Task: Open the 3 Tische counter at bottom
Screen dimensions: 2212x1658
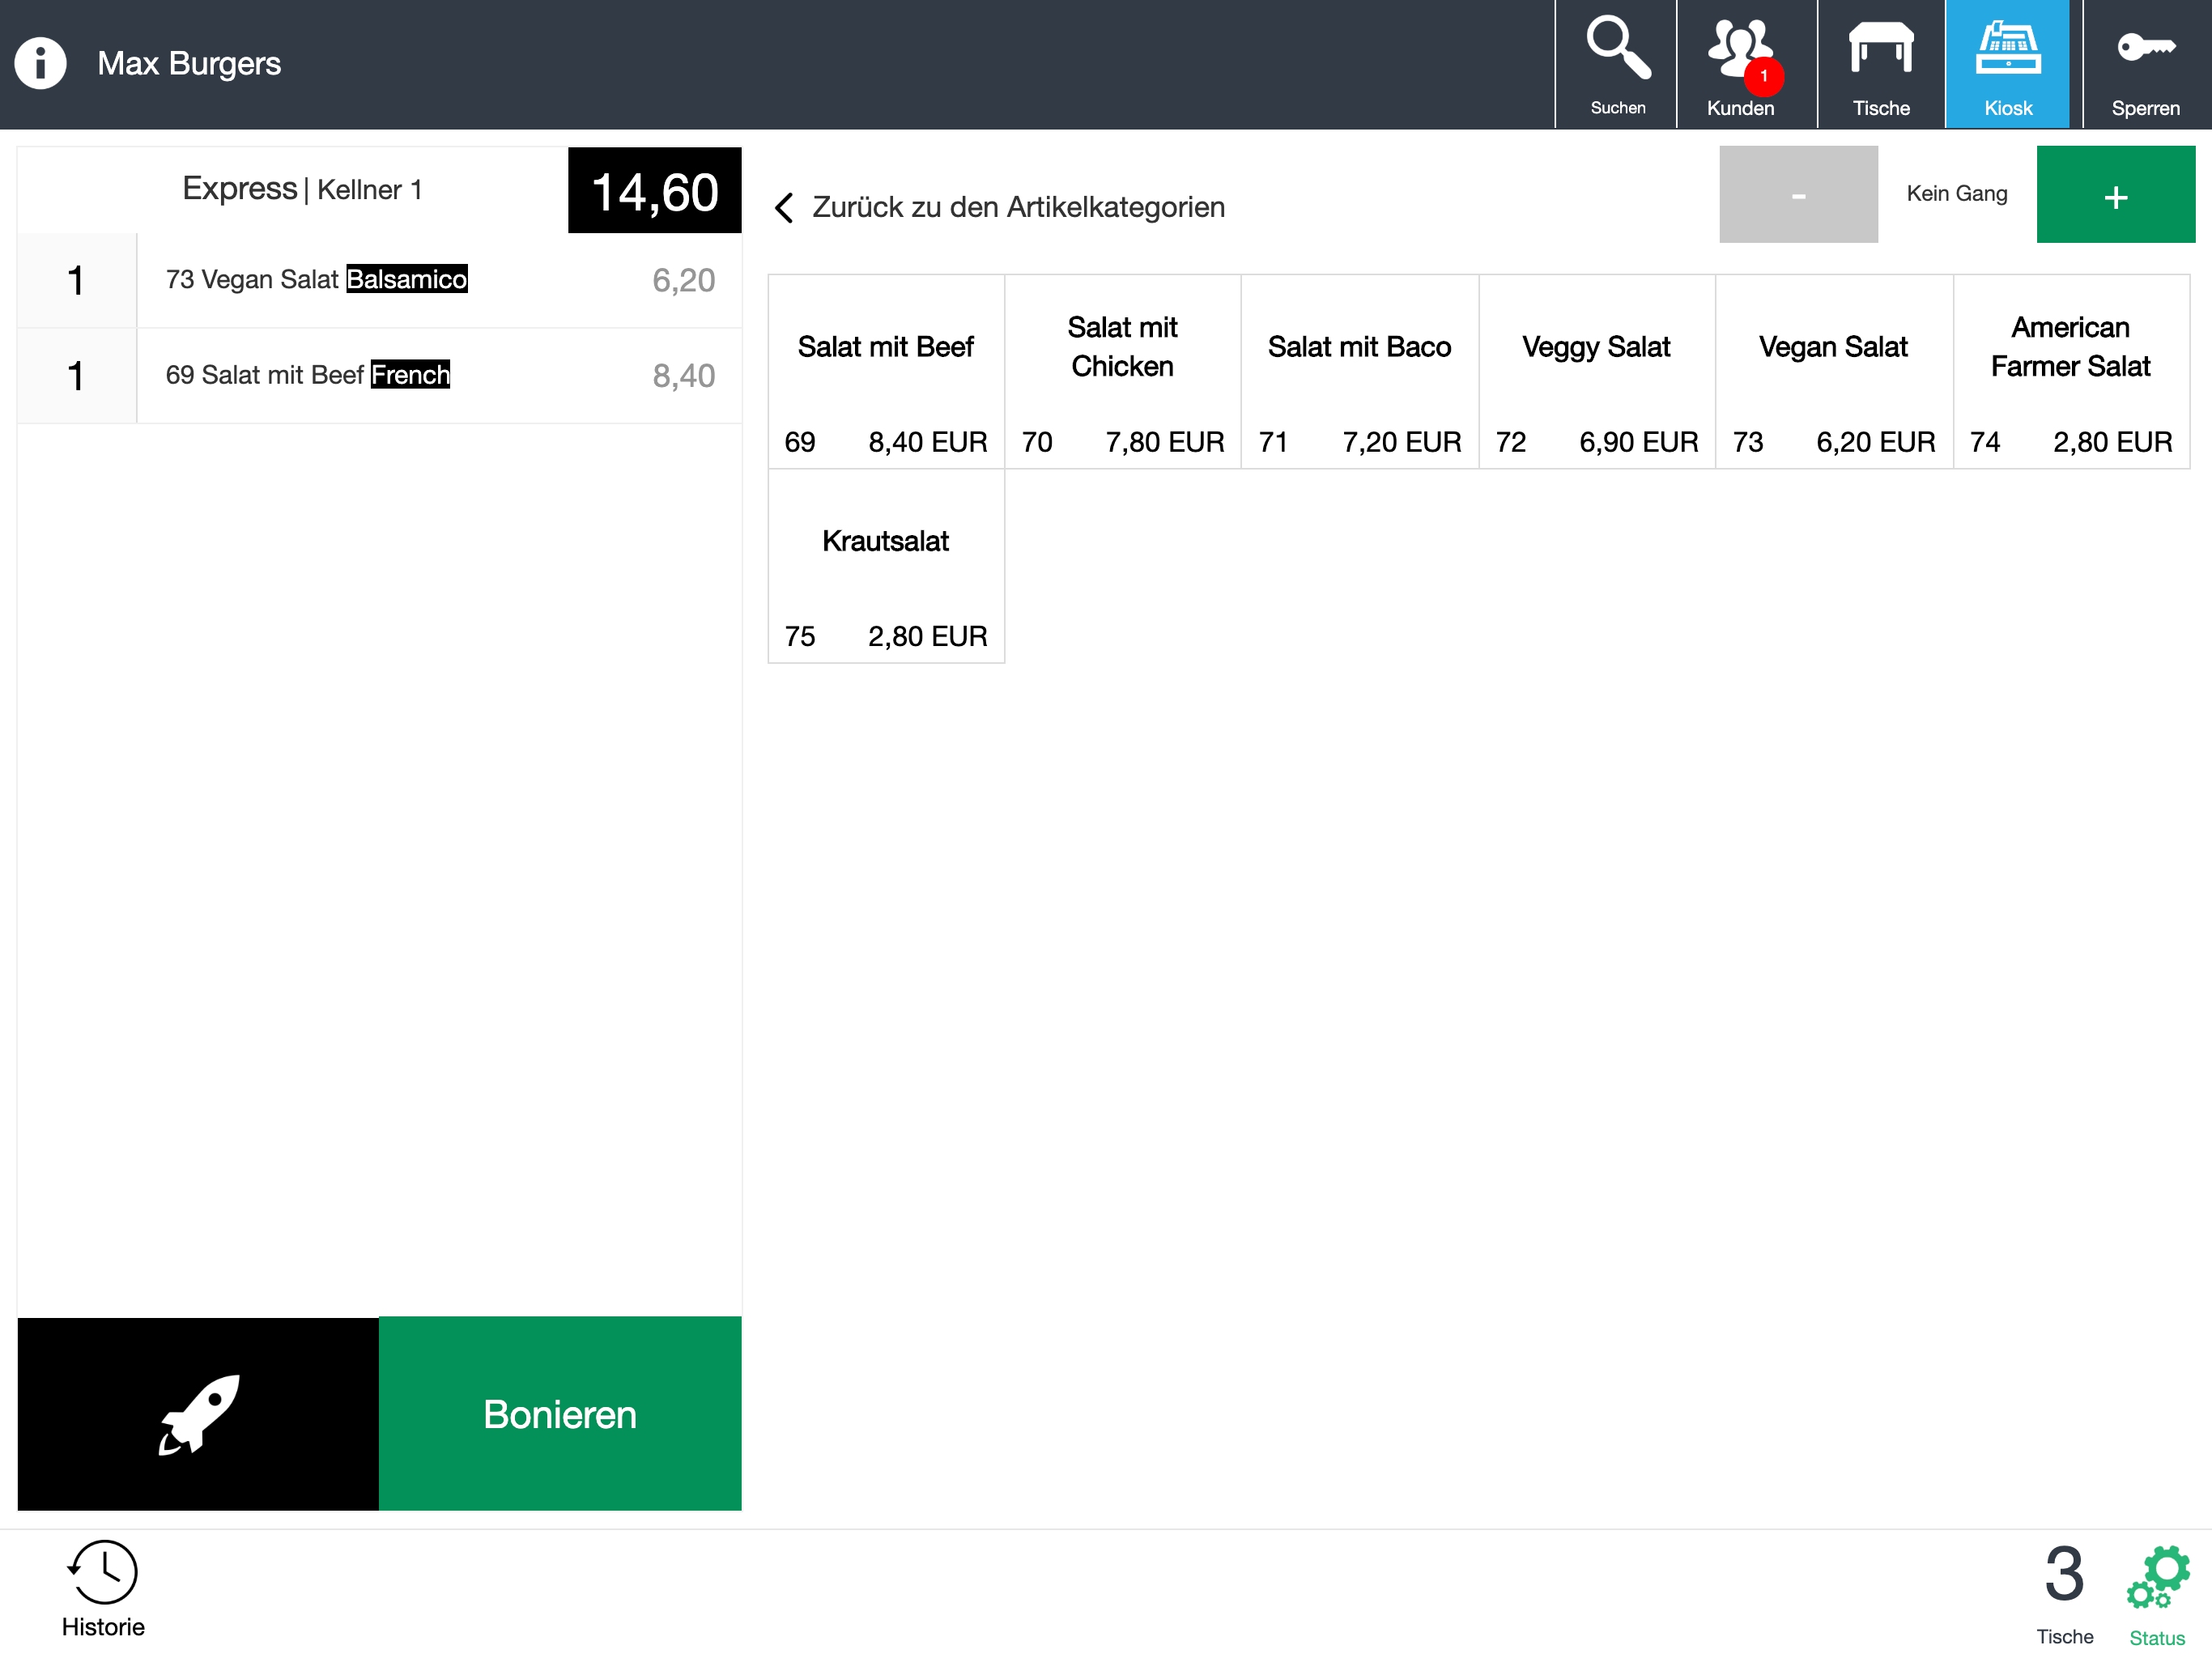Action: click(x=2064, y=1593)
